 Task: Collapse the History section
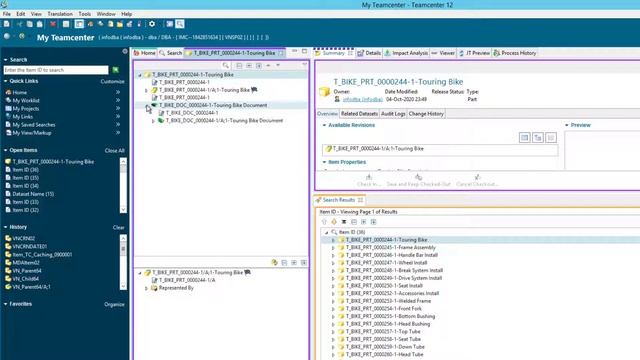(6, 227)
